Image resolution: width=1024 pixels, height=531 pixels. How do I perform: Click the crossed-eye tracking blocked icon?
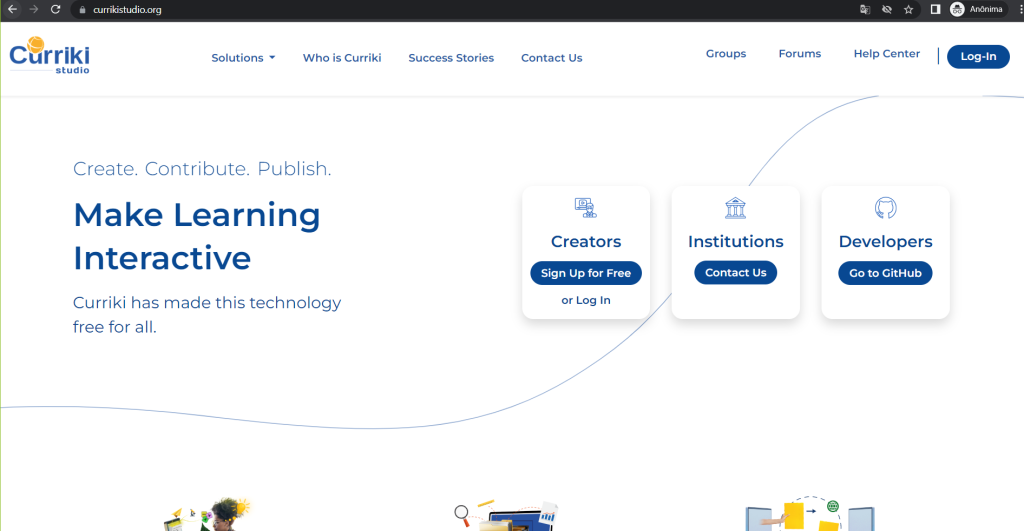click(887, 9)
